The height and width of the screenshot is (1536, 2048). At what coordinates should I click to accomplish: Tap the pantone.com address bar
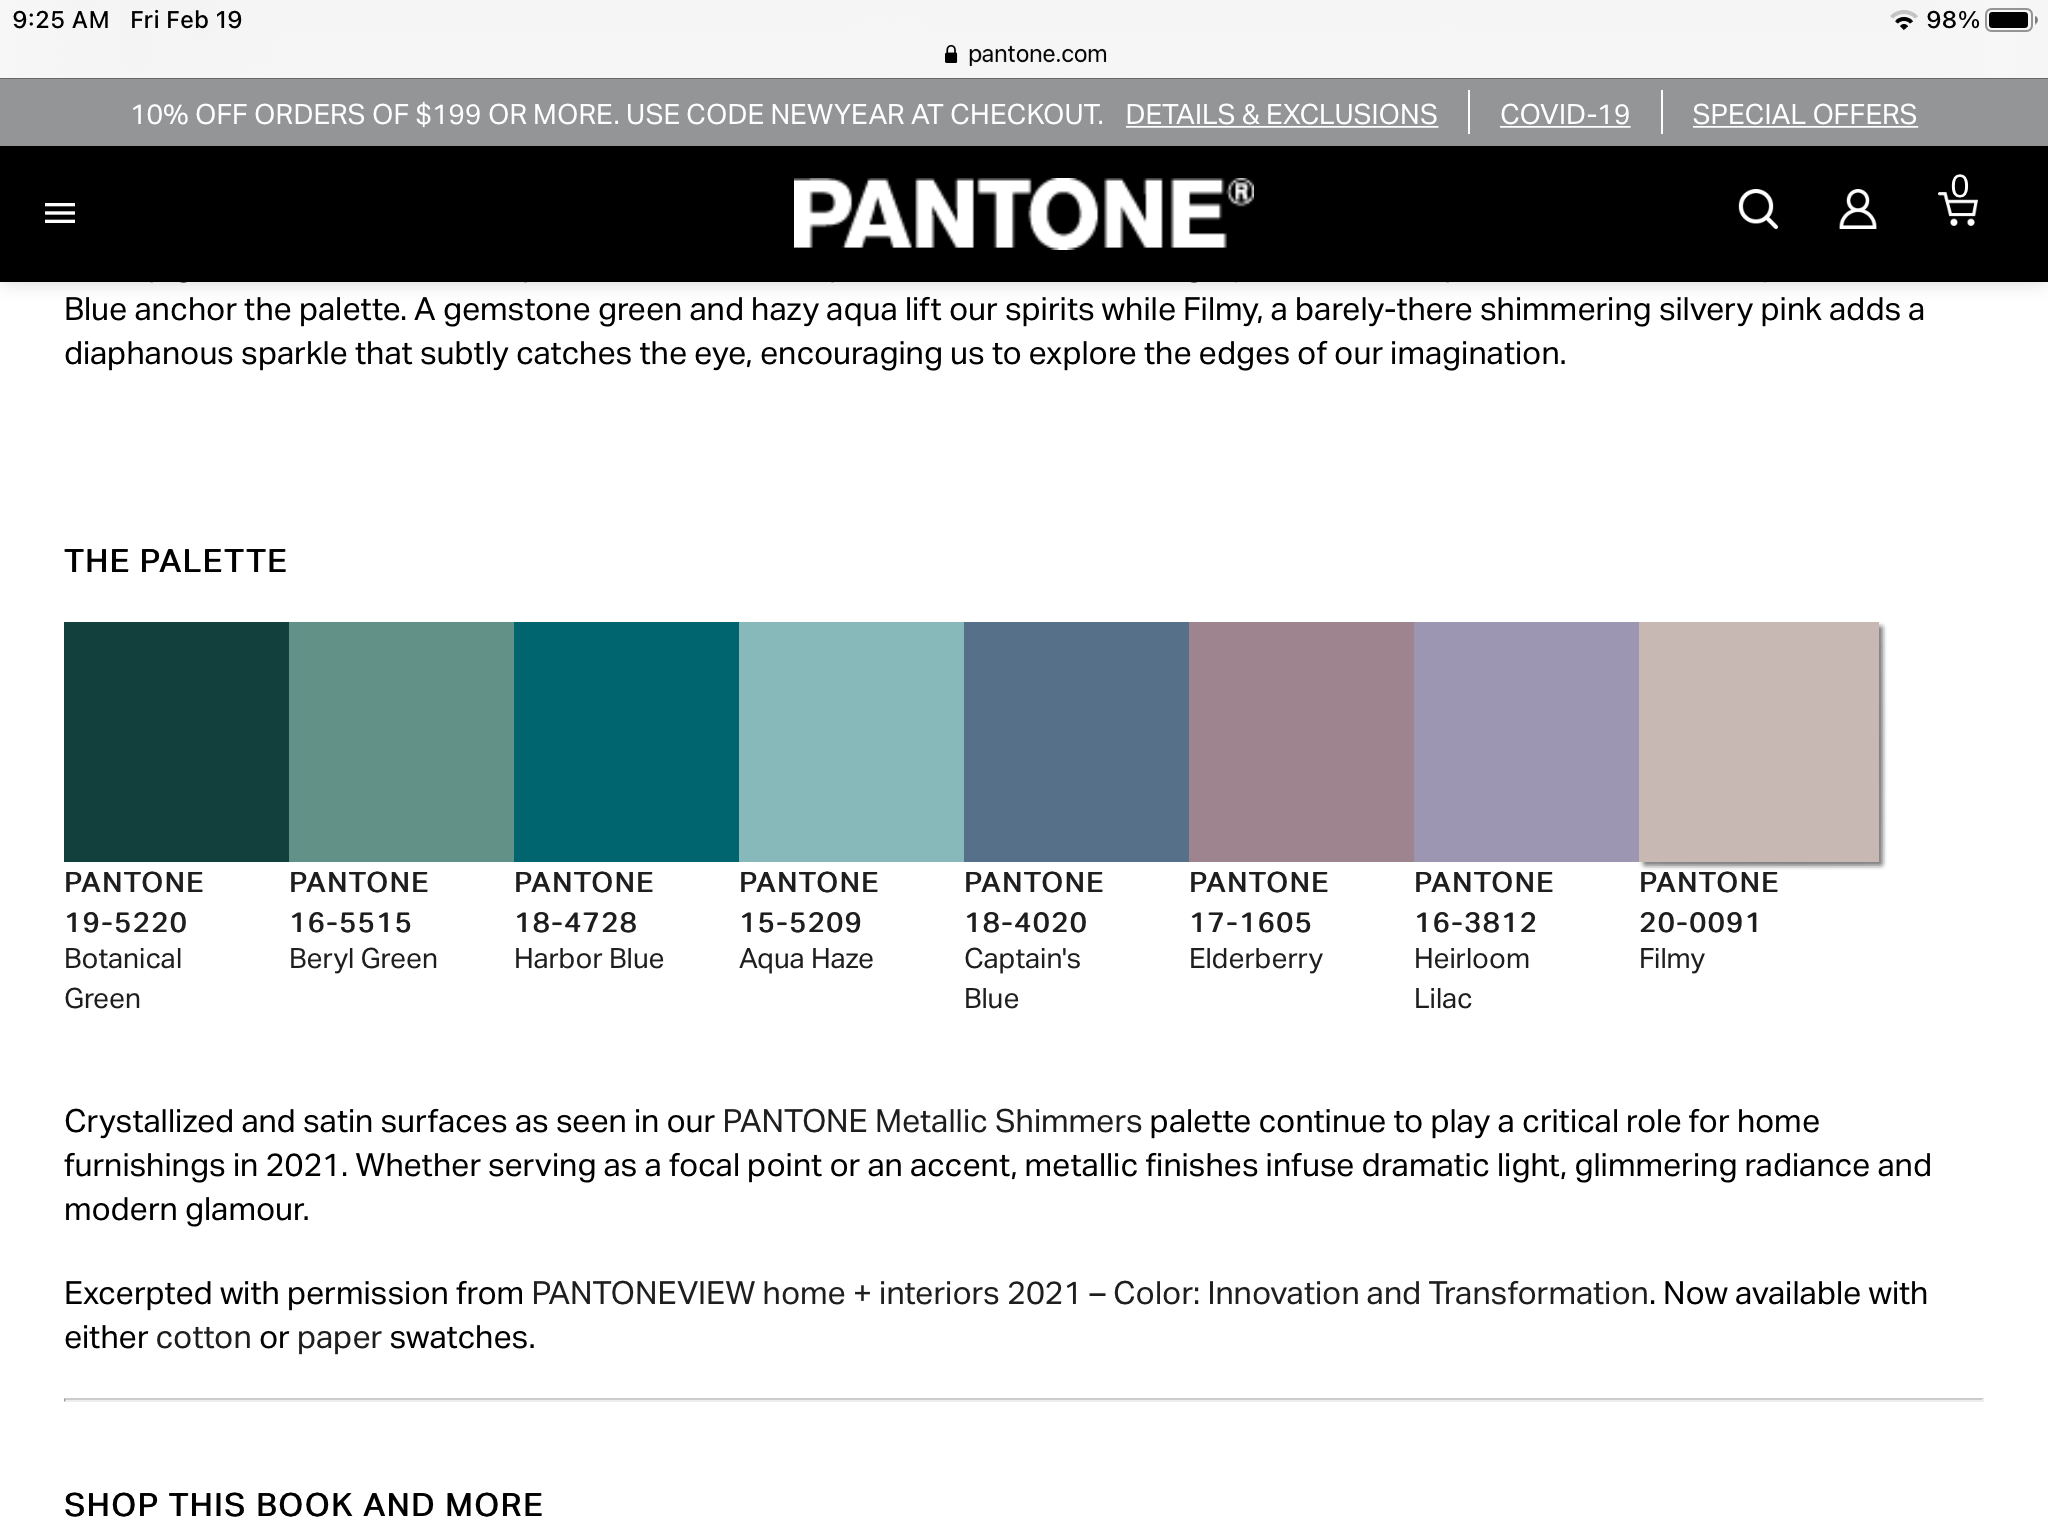click(1036, 54)
